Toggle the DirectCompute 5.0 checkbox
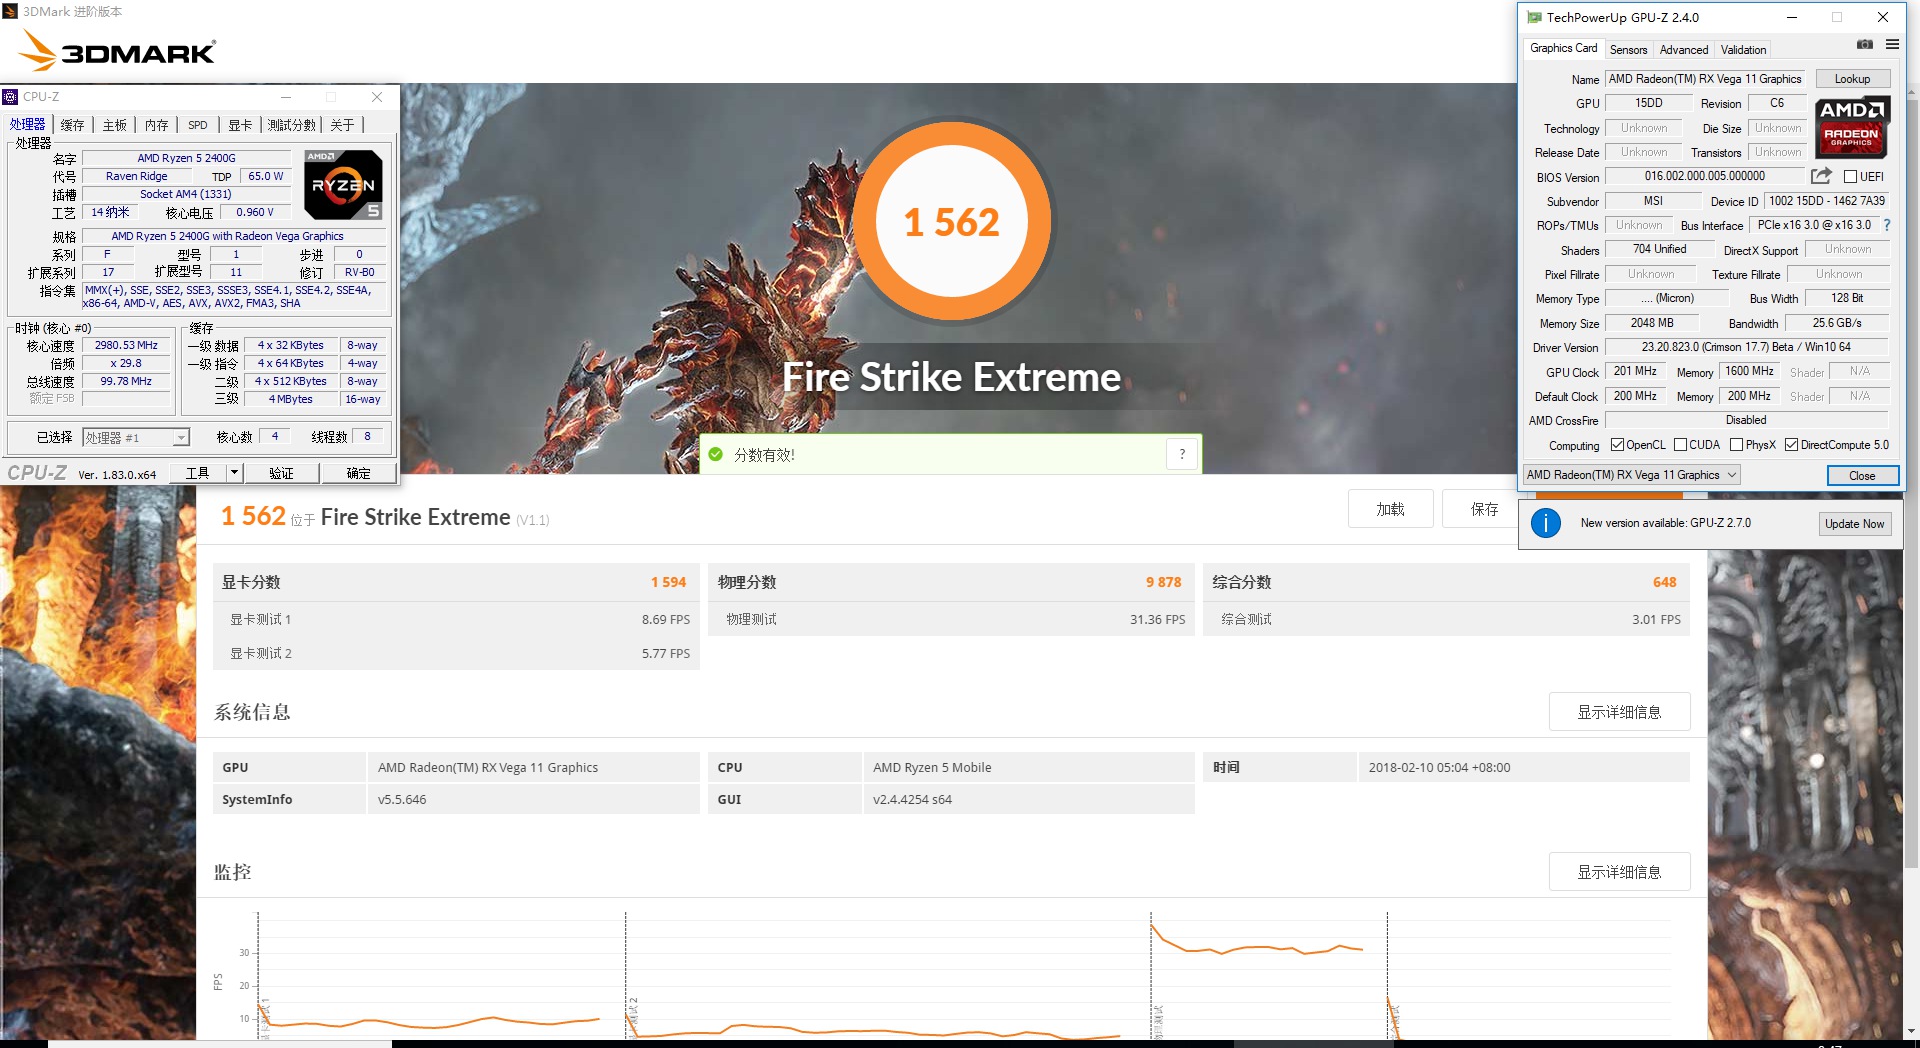The width and height of the screenshot is (1920, 1048). coord(1791,445)
